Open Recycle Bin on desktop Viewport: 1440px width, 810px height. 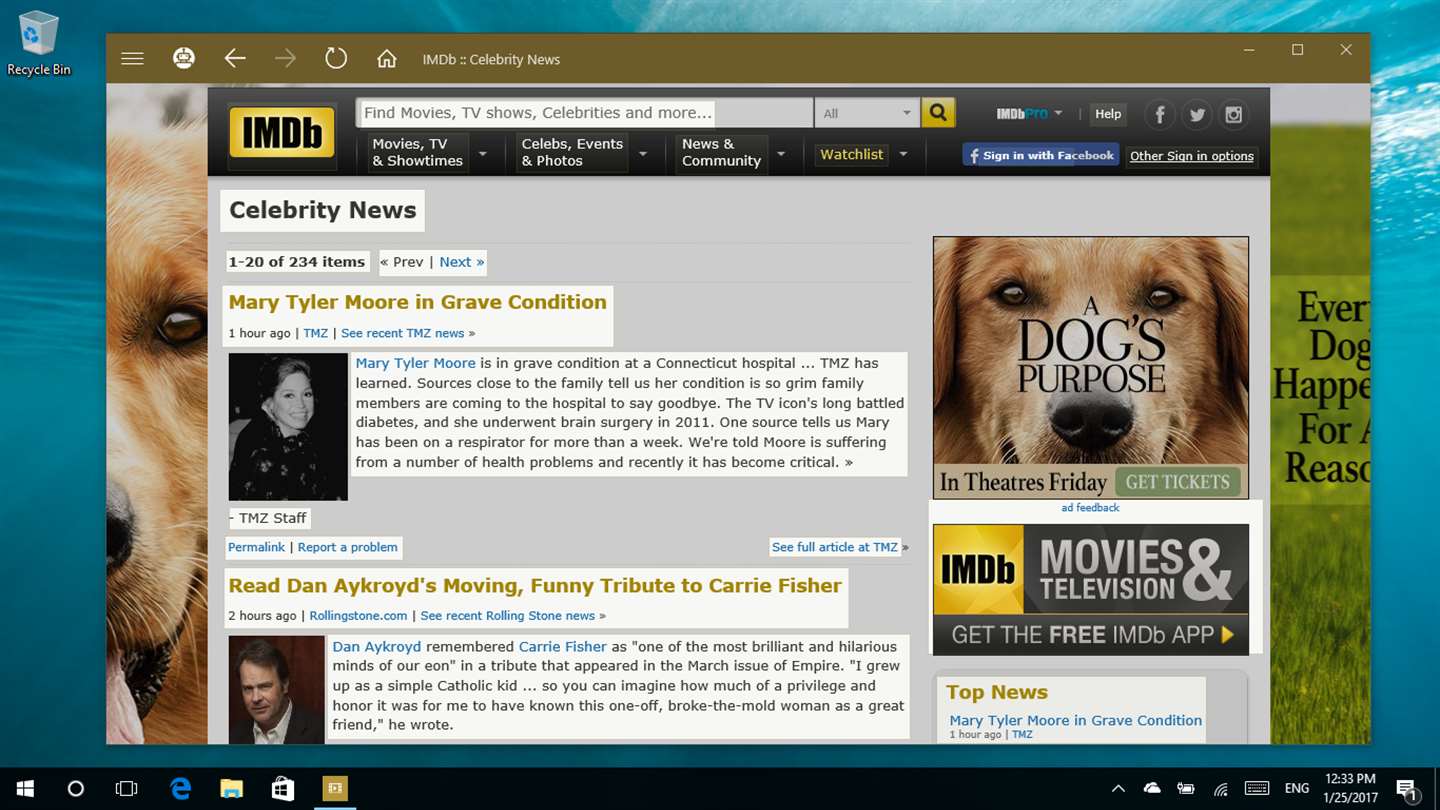pyautogui.click(x=39, y=43)
